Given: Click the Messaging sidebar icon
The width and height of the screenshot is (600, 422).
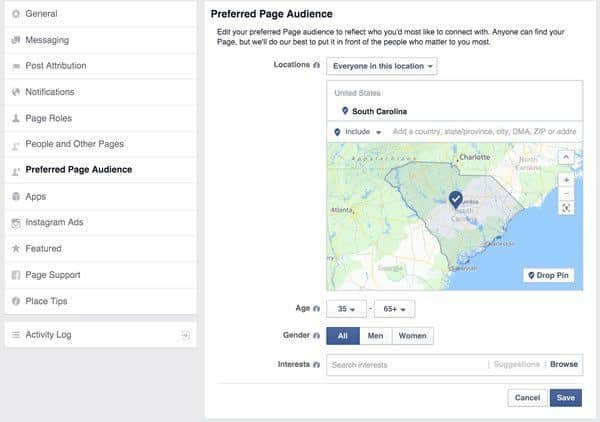Looking at the screenshot, I should click(x=16, y=40).
